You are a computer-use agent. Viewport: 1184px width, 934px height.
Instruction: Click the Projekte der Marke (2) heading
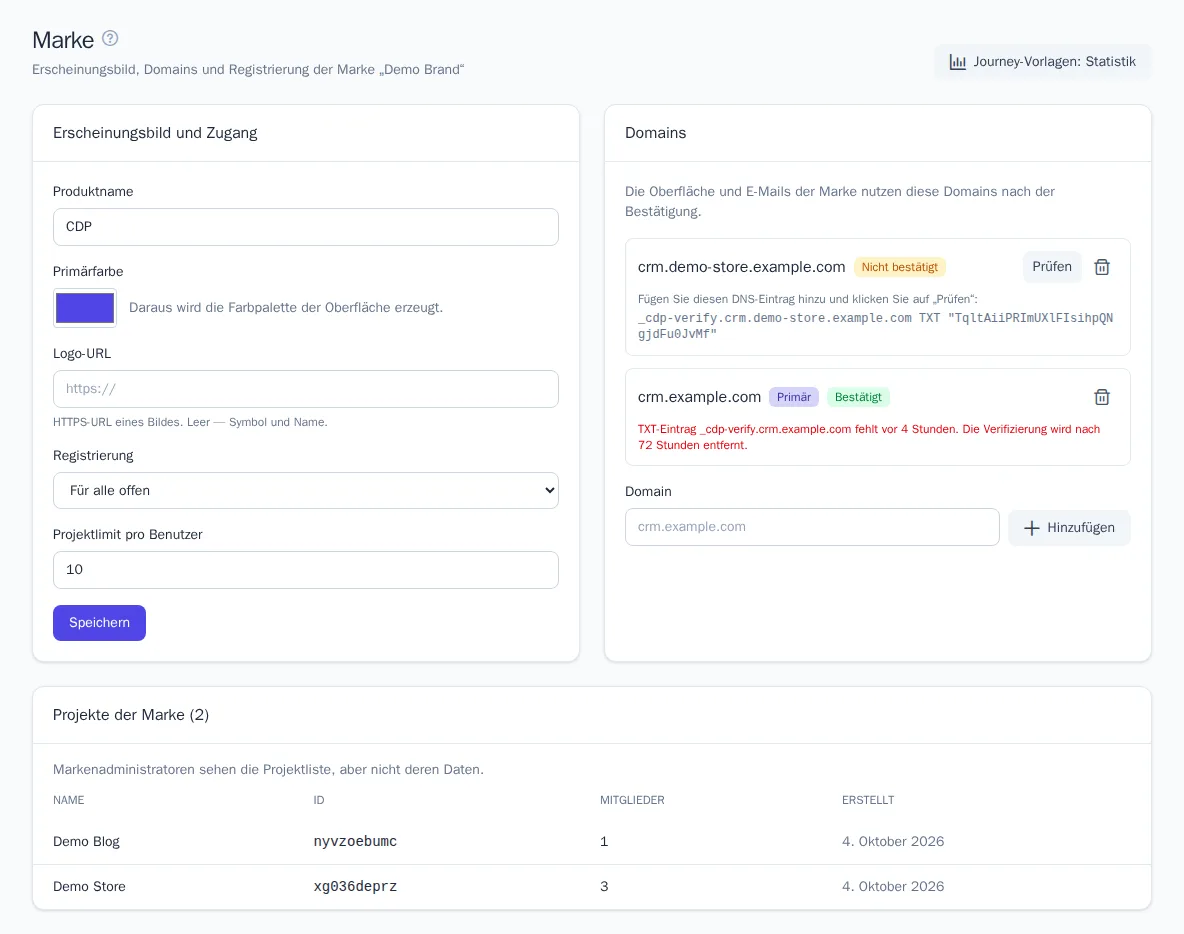click(x=131, y=715)
